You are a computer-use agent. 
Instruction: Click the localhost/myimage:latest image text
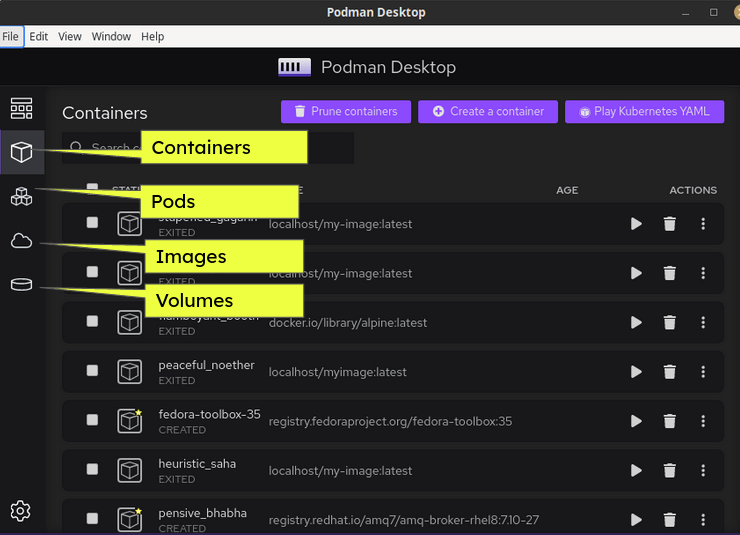[337, 372]
